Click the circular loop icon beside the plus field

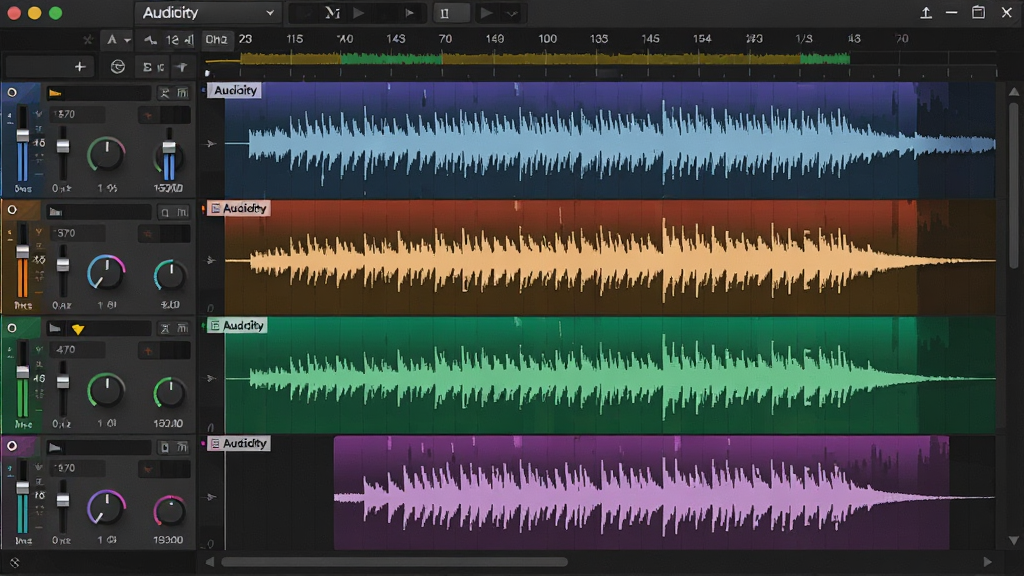tap(118, 67)
